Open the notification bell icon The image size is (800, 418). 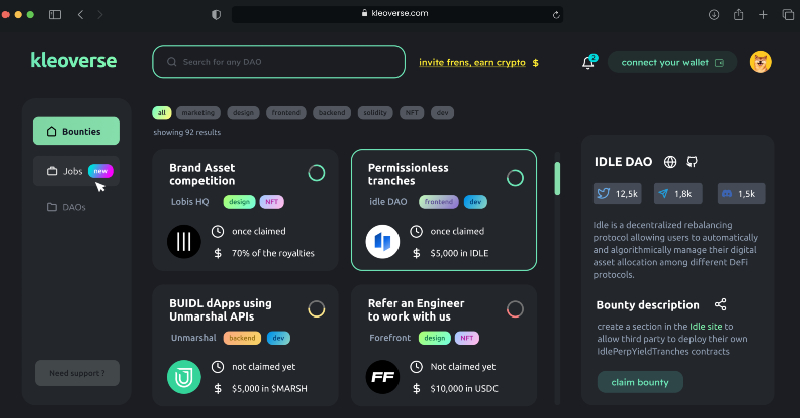[x=588, y=62]
